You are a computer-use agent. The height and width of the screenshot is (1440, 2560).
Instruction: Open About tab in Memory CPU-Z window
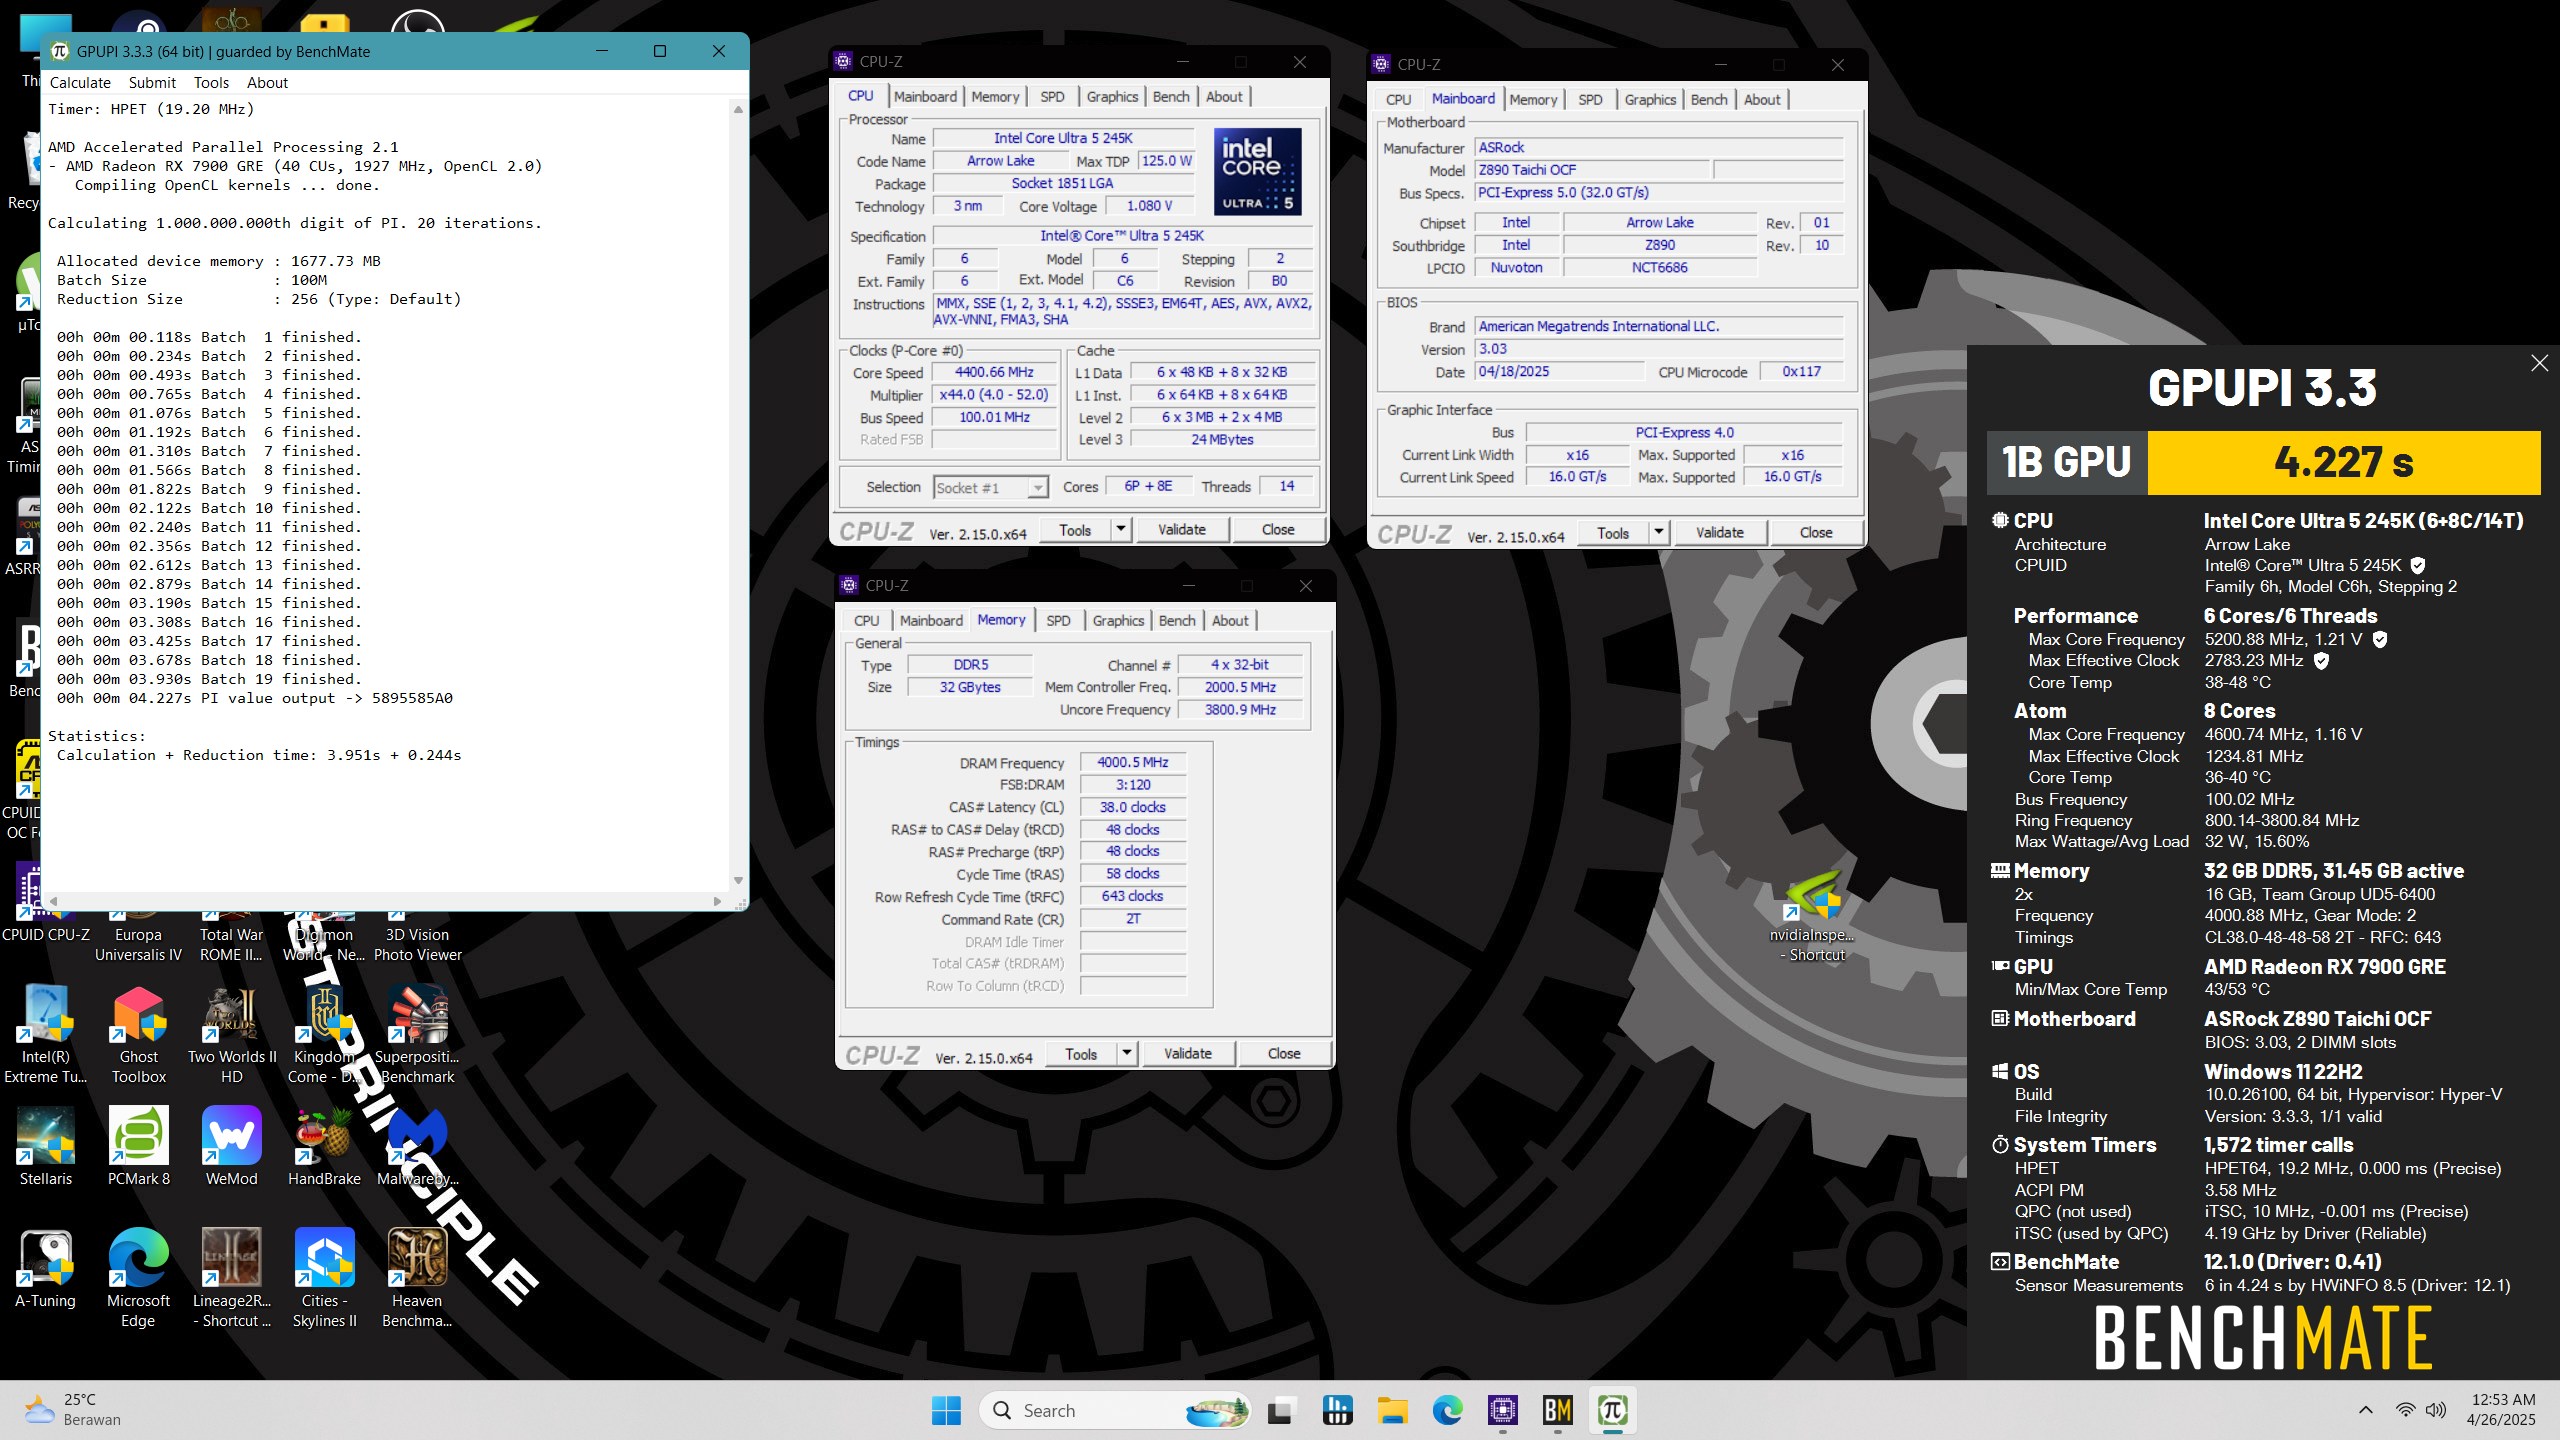pos(1230,621)
